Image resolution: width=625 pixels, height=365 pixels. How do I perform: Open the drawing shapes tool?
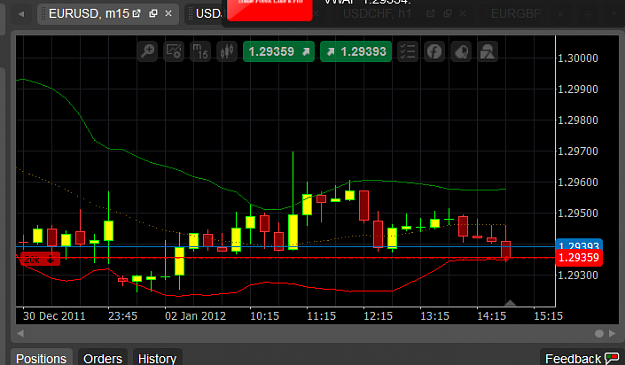point(487,51)
